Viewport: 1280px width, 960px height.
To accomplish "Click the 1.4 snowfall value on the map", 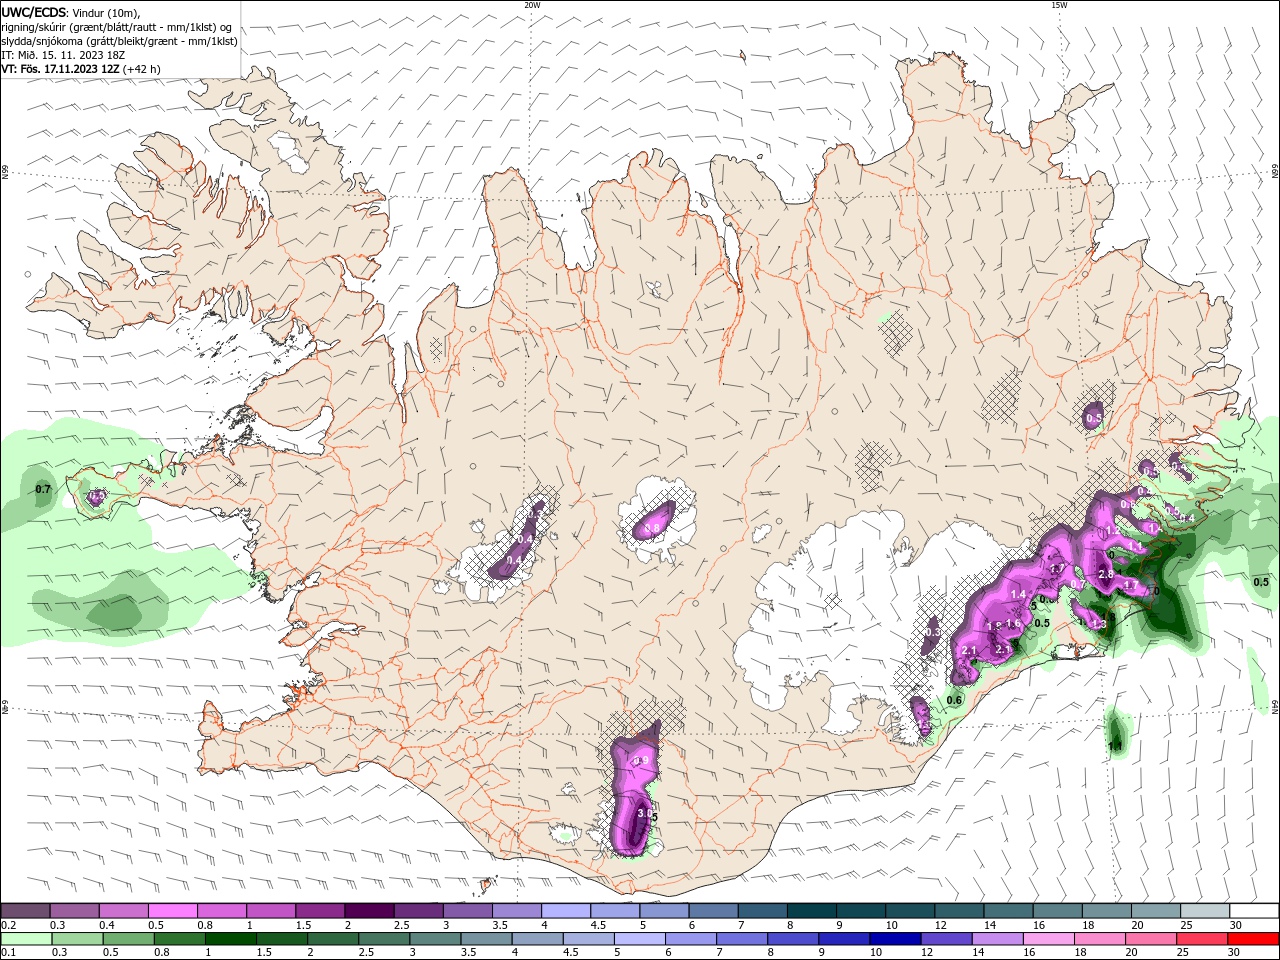I will pyautogui.click(x=1019, y=594).
